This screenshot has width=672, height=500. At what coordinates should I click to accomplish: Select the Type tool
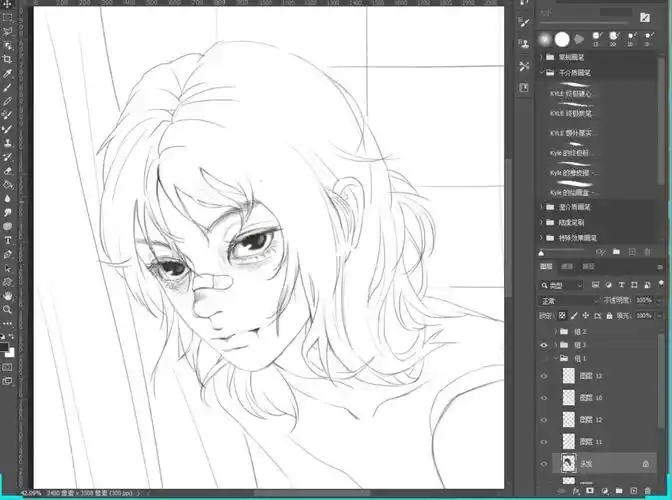(x=7, y=240)
